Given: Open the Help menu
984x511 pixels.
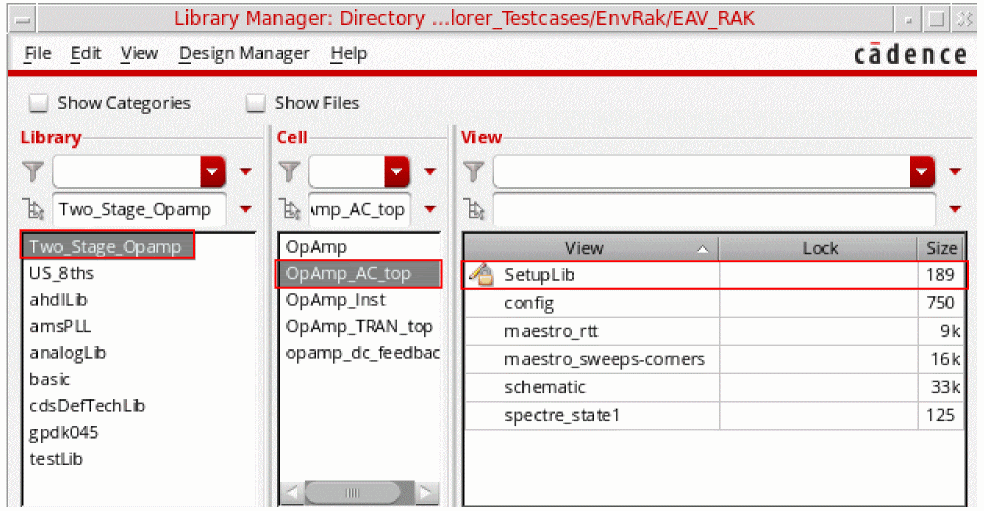Looking at the screenshot, I should point(348,54).
